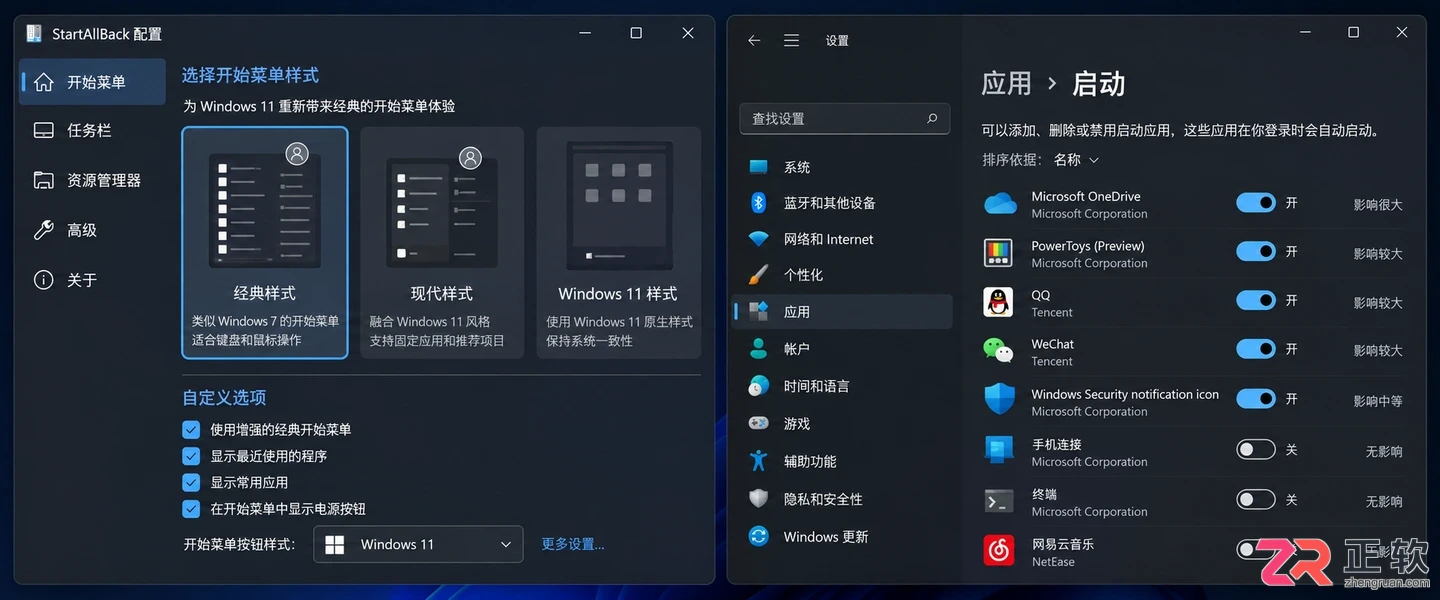Click the home icon beside 开始菜单

(x=43, y=82)
